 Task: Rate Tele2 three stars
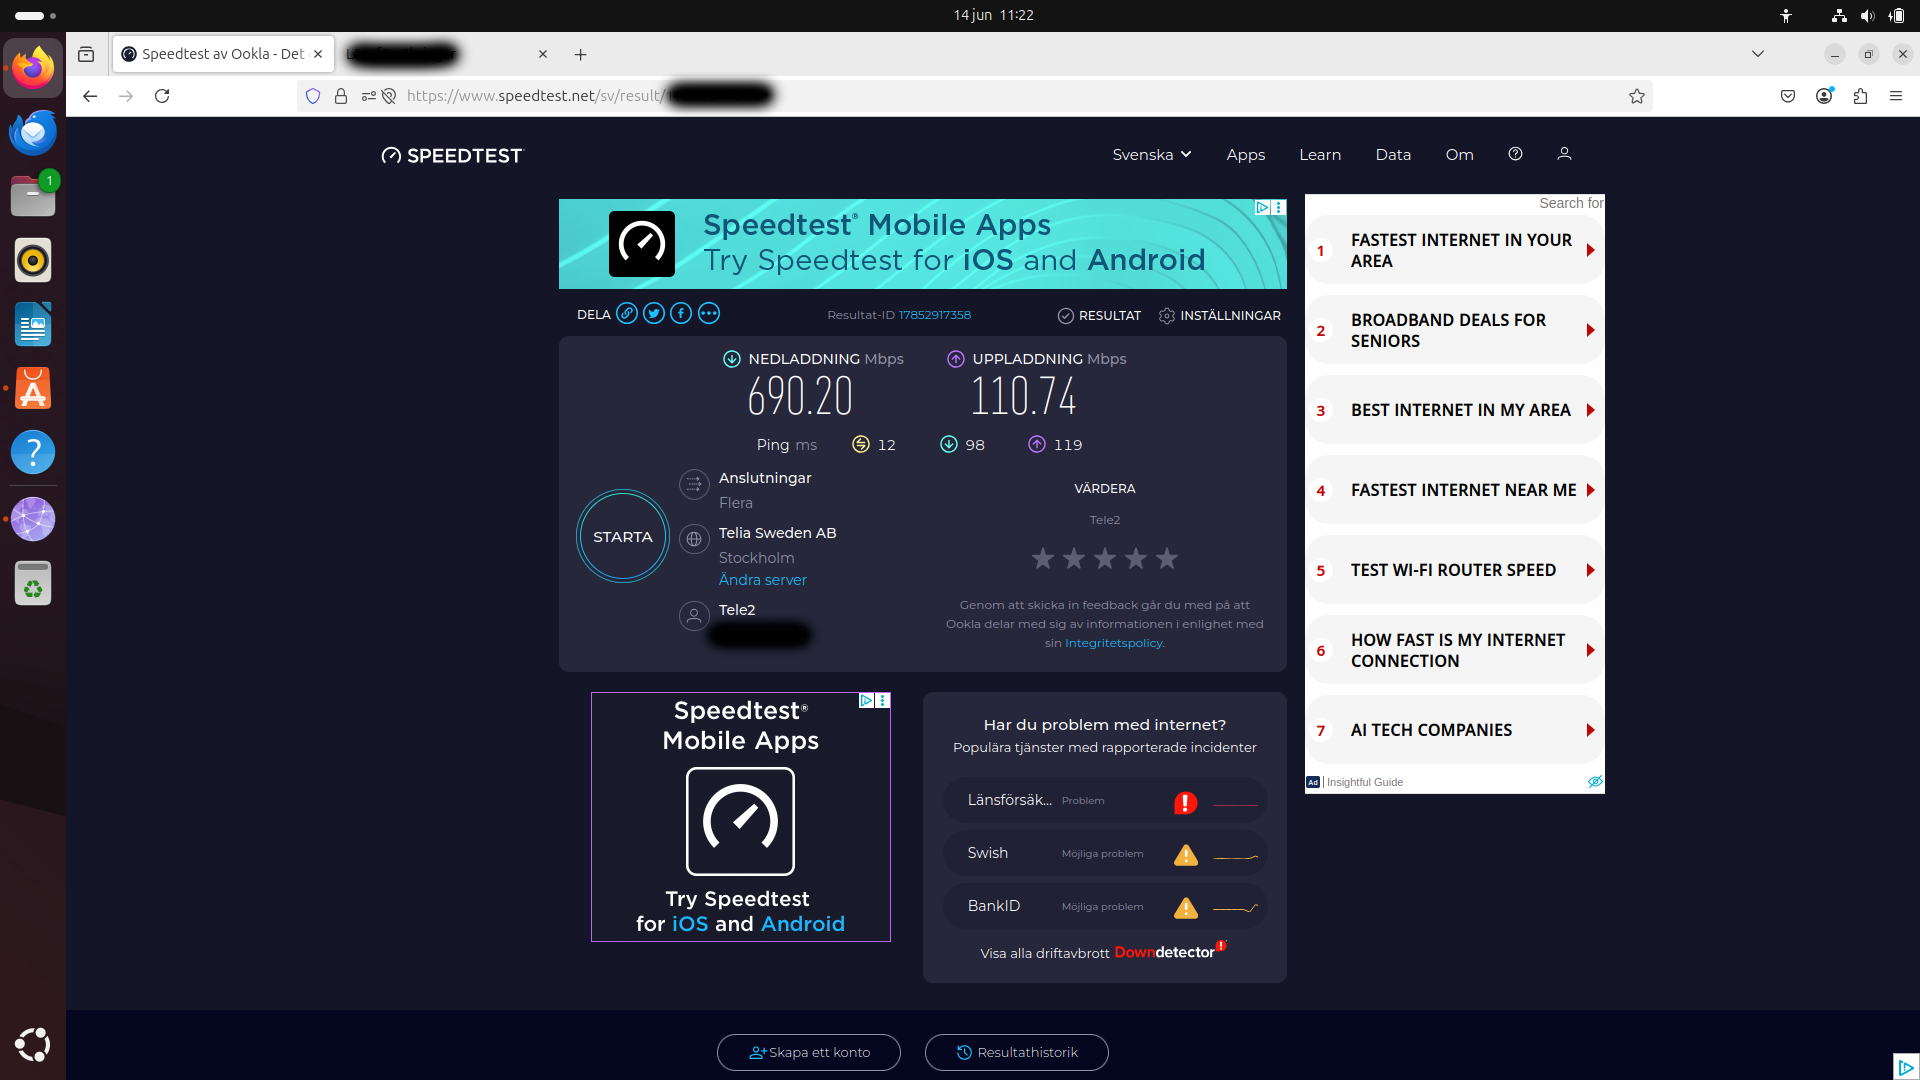1105,558
